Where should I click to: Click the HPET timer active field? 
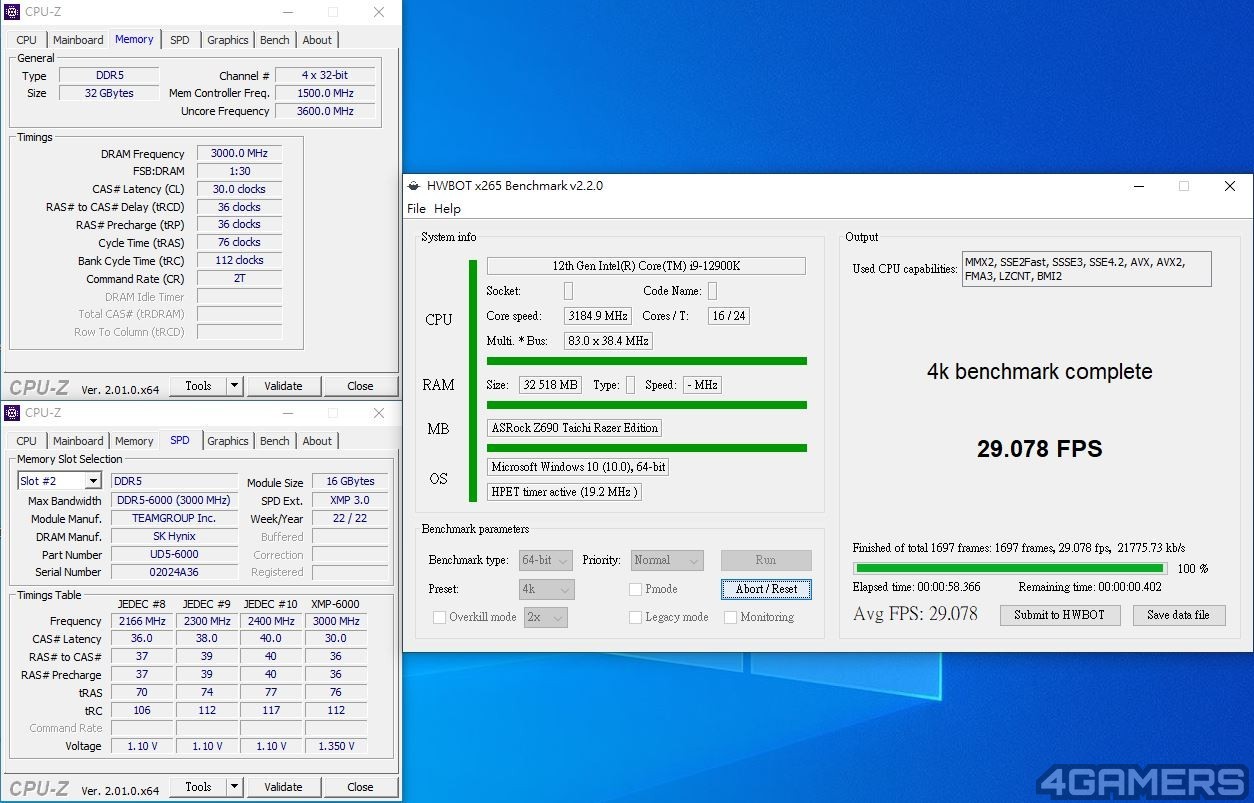tap(564, 492)
